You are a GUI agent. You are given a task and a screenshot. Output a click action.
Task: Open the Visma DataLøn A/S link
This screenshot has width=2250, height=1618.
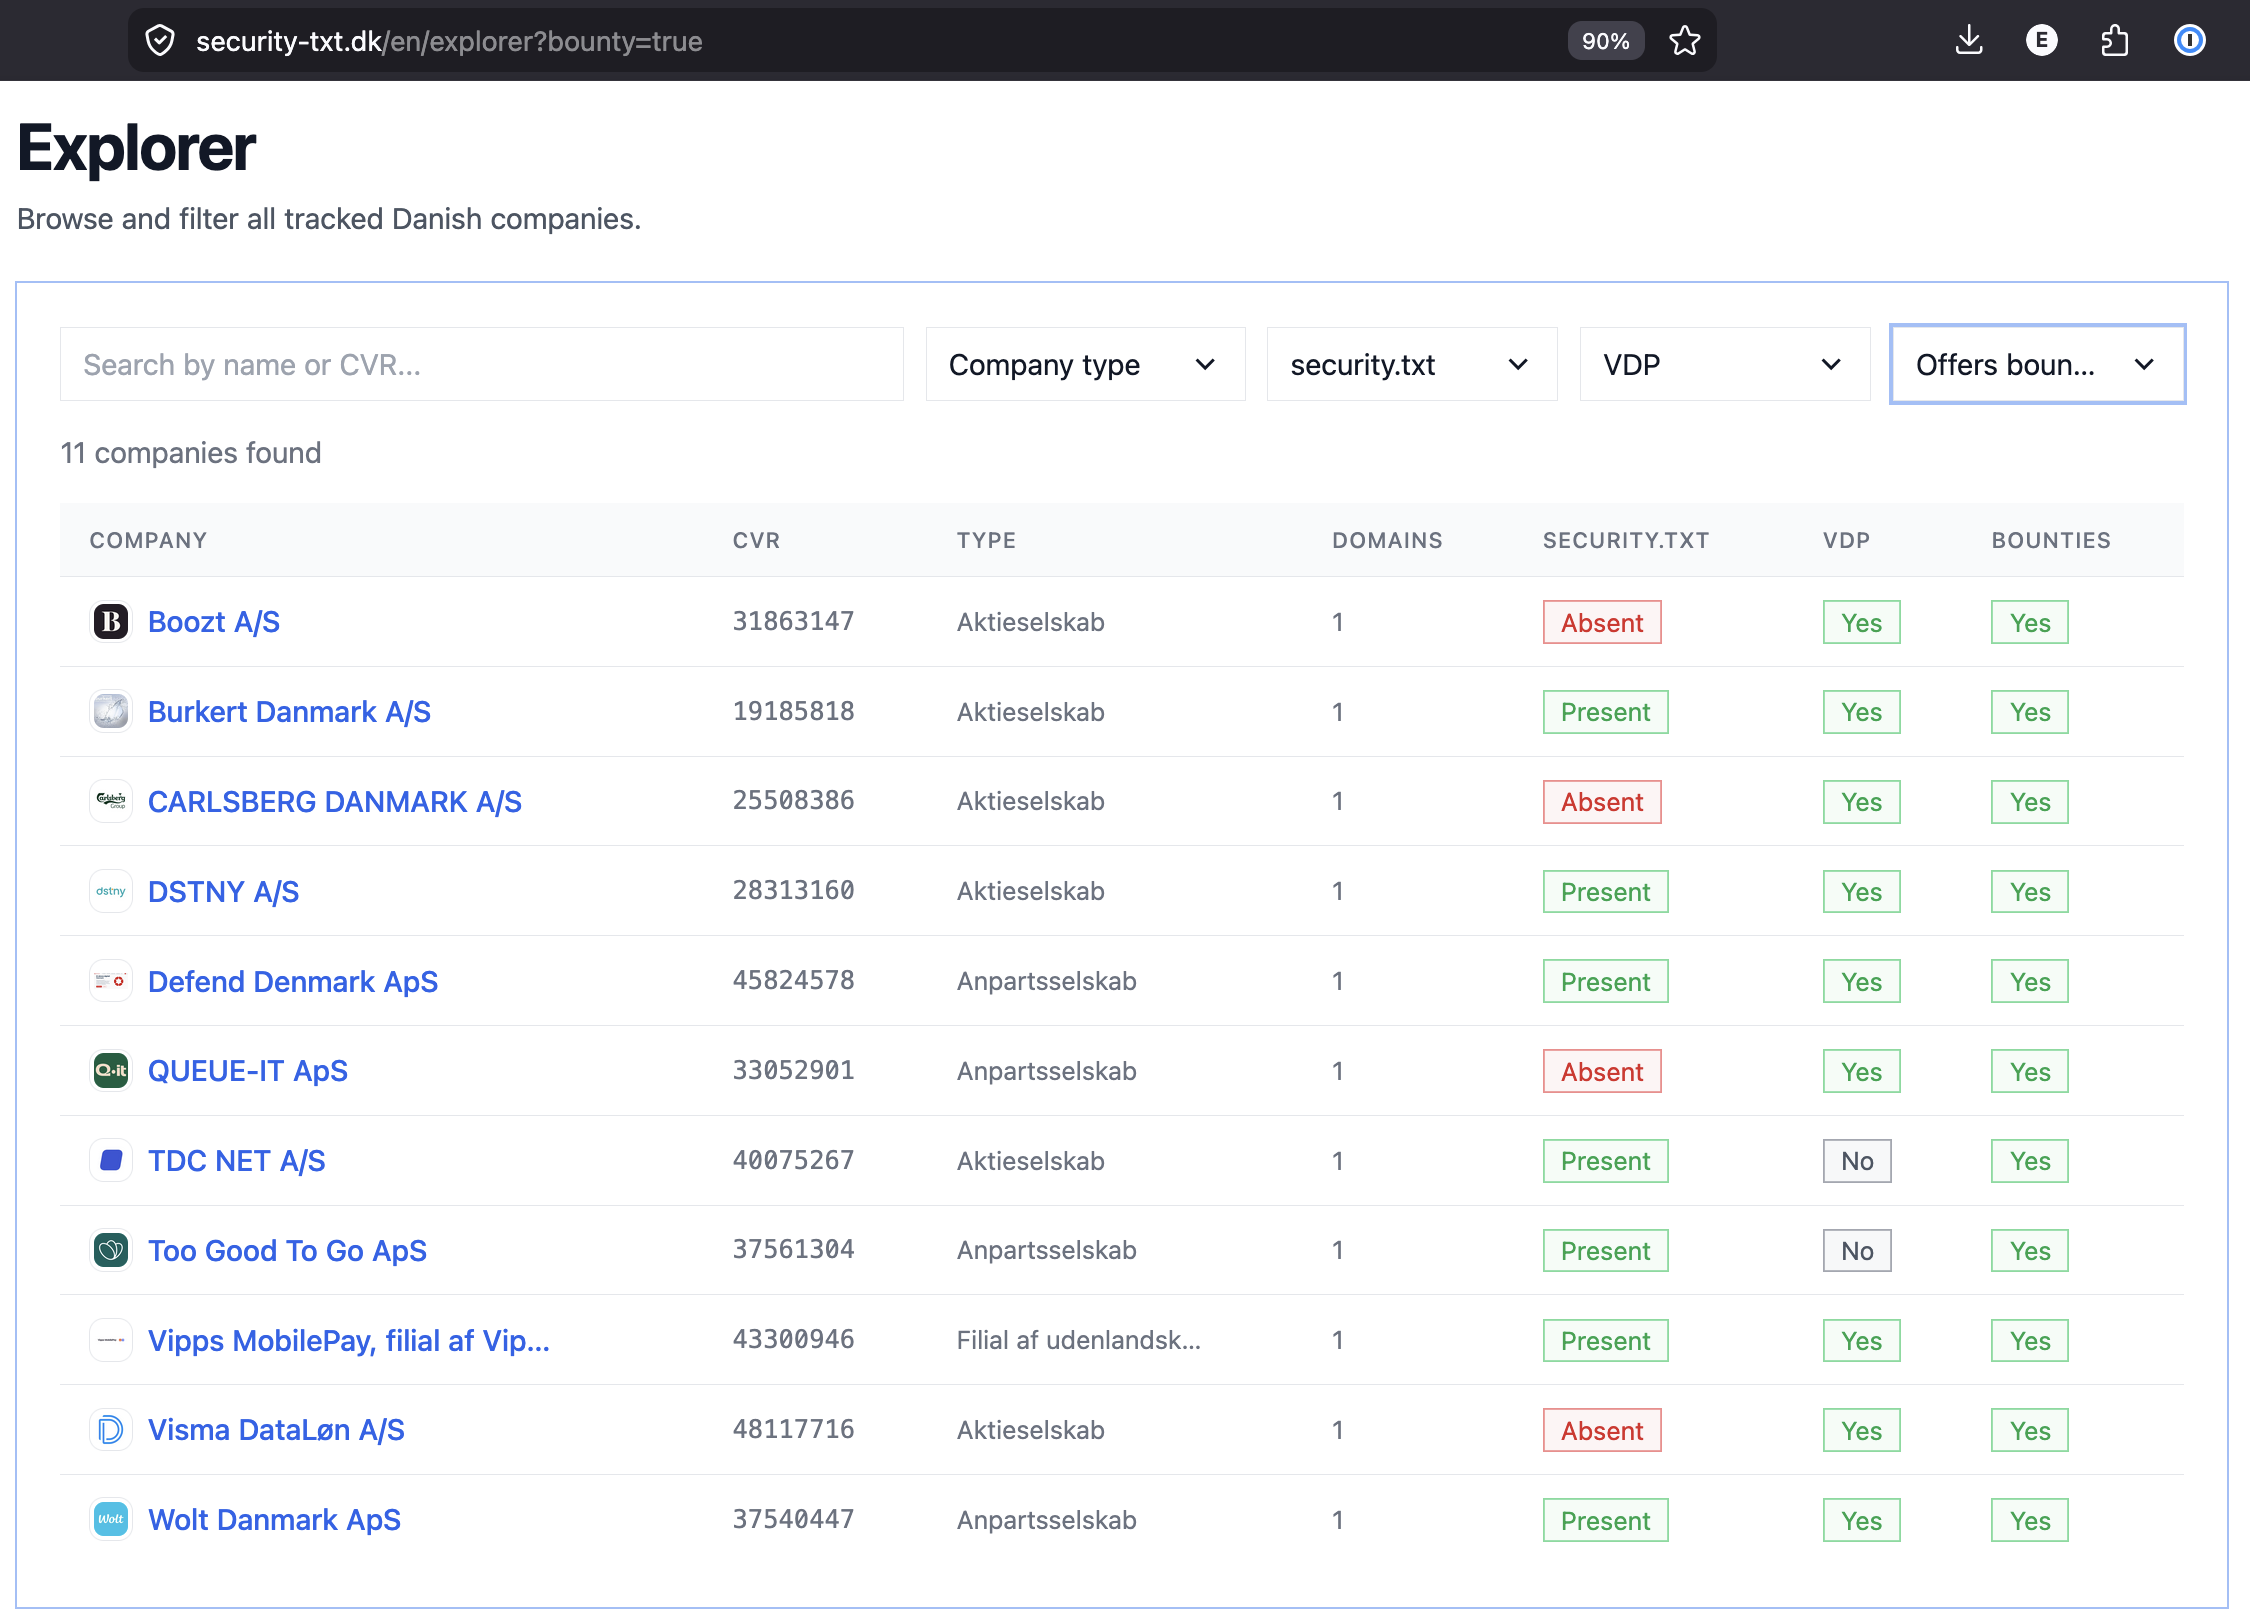[276, 1430]
